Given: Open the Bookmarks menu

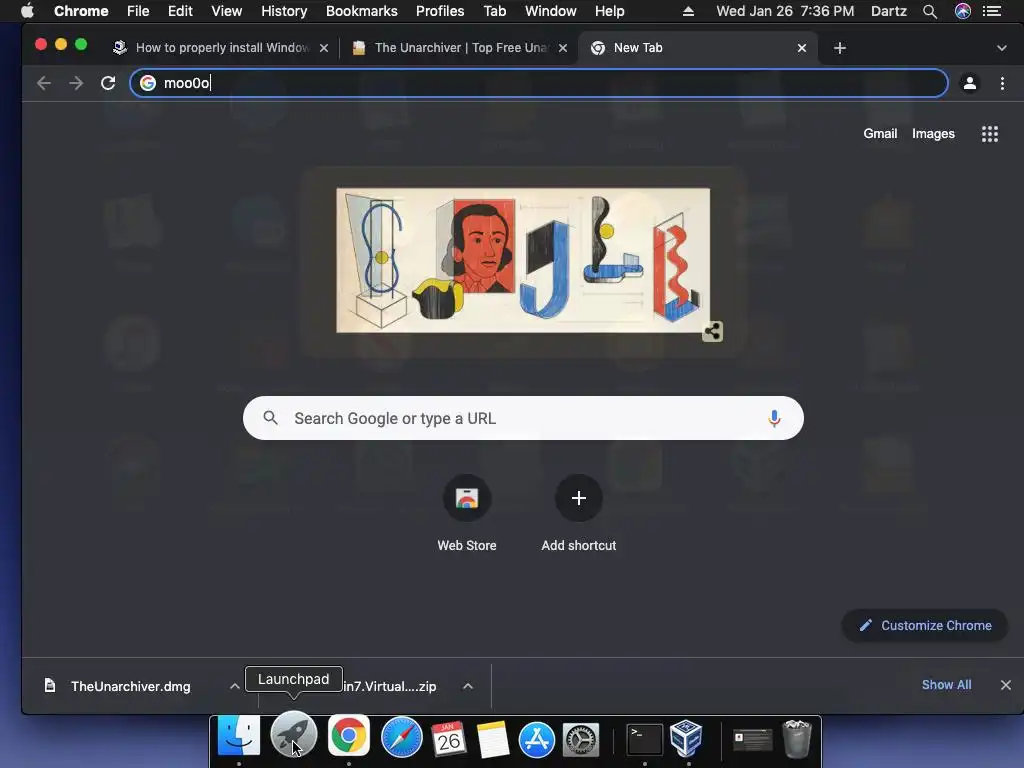Looking at the screenshot, I should tap(362, 11).
